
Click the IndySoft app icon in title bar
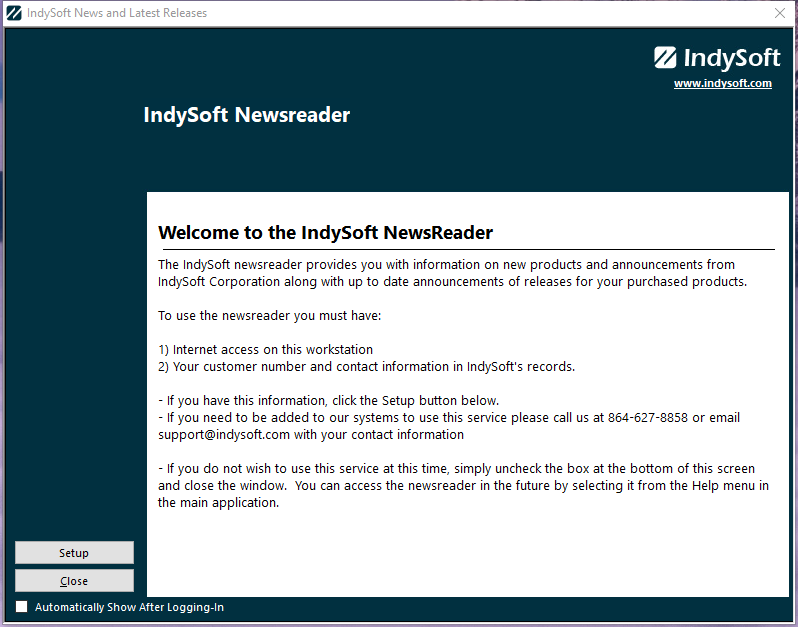(x=14, y=13)
